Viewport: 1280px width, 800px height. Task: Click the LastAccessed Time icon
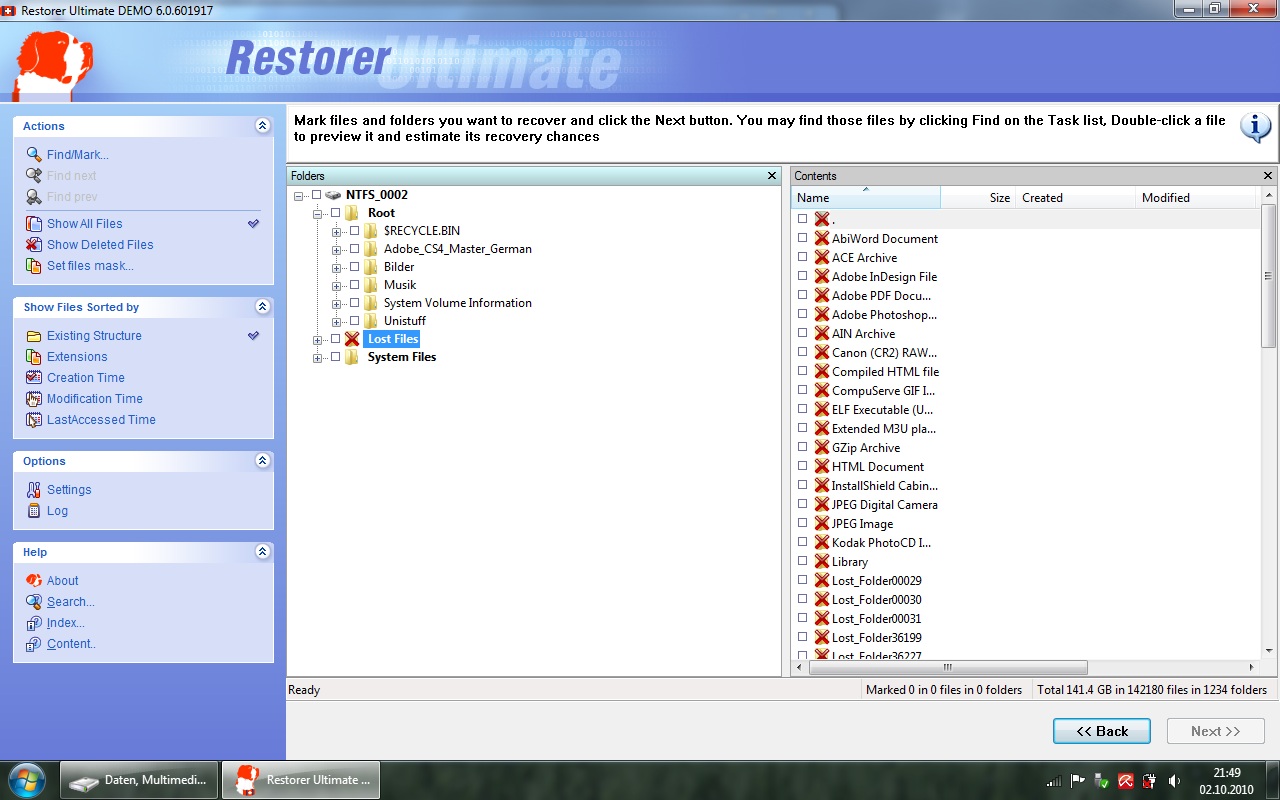coord(34,420)
